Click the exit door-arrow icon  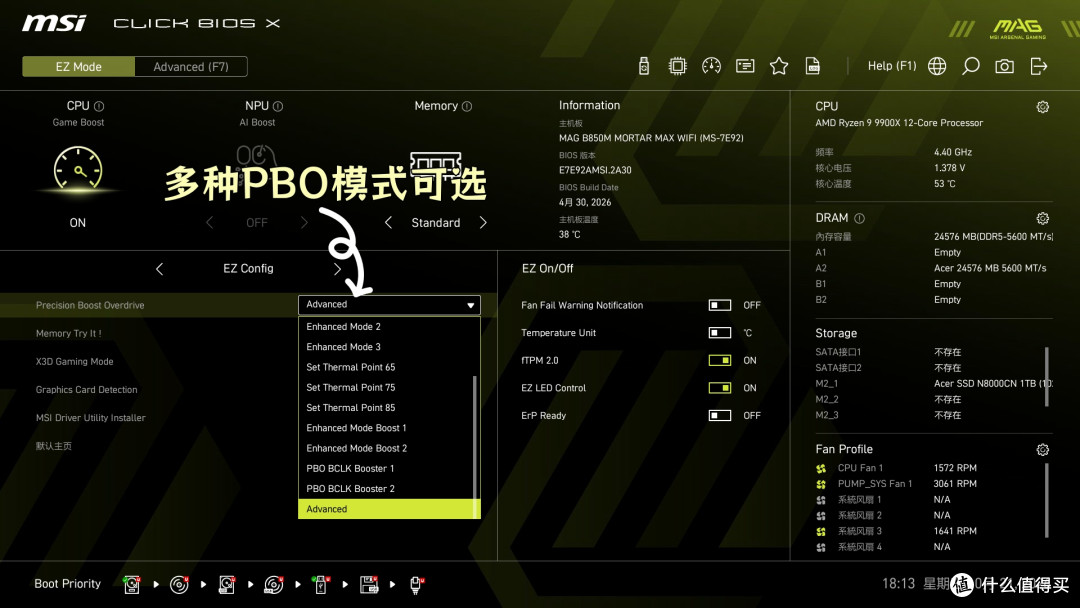pos(1039,66)
